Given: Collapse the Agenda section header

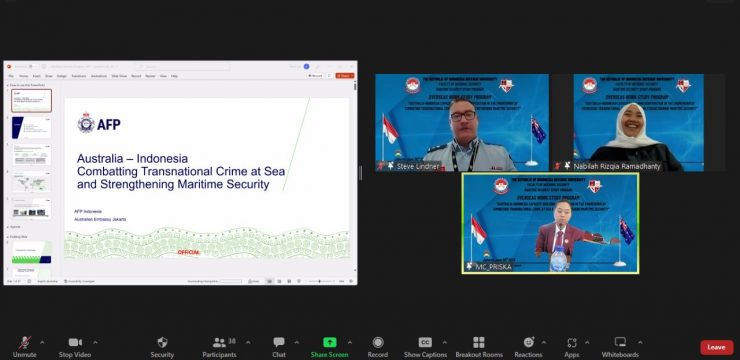Looking at the screenshot, I should [x=8, y=227].
